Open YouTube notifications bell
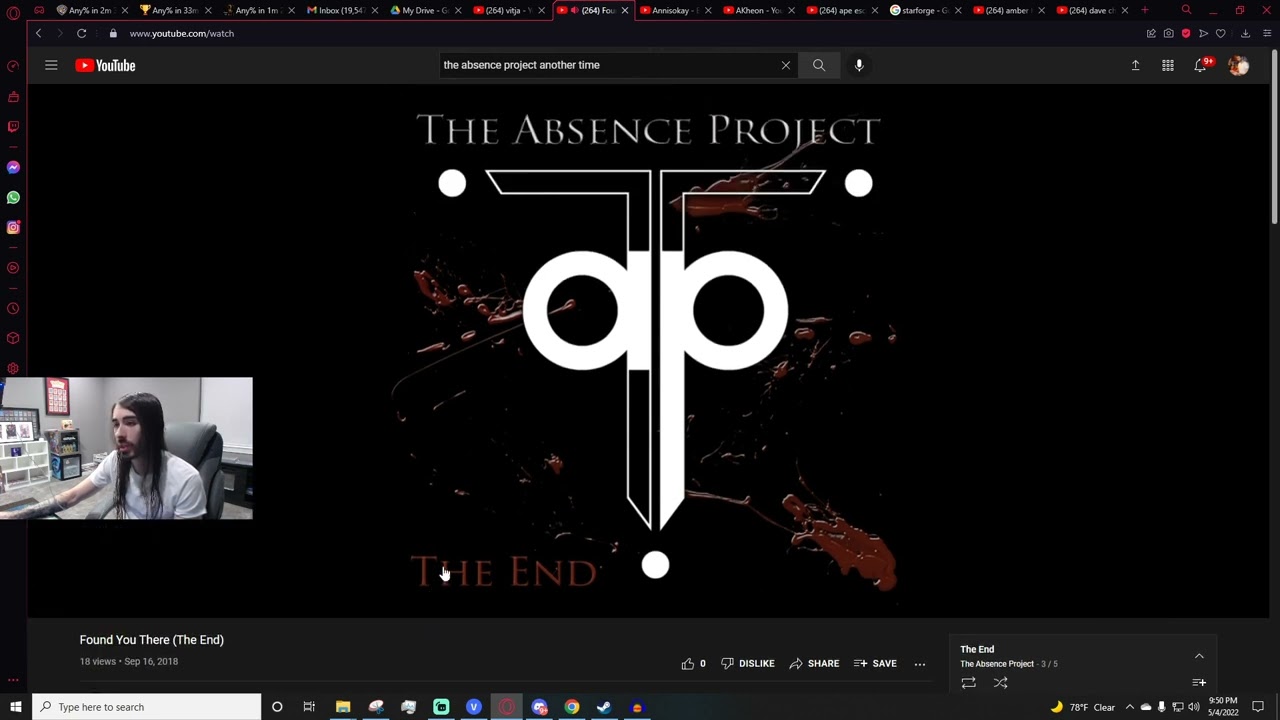 point(1200,65)
